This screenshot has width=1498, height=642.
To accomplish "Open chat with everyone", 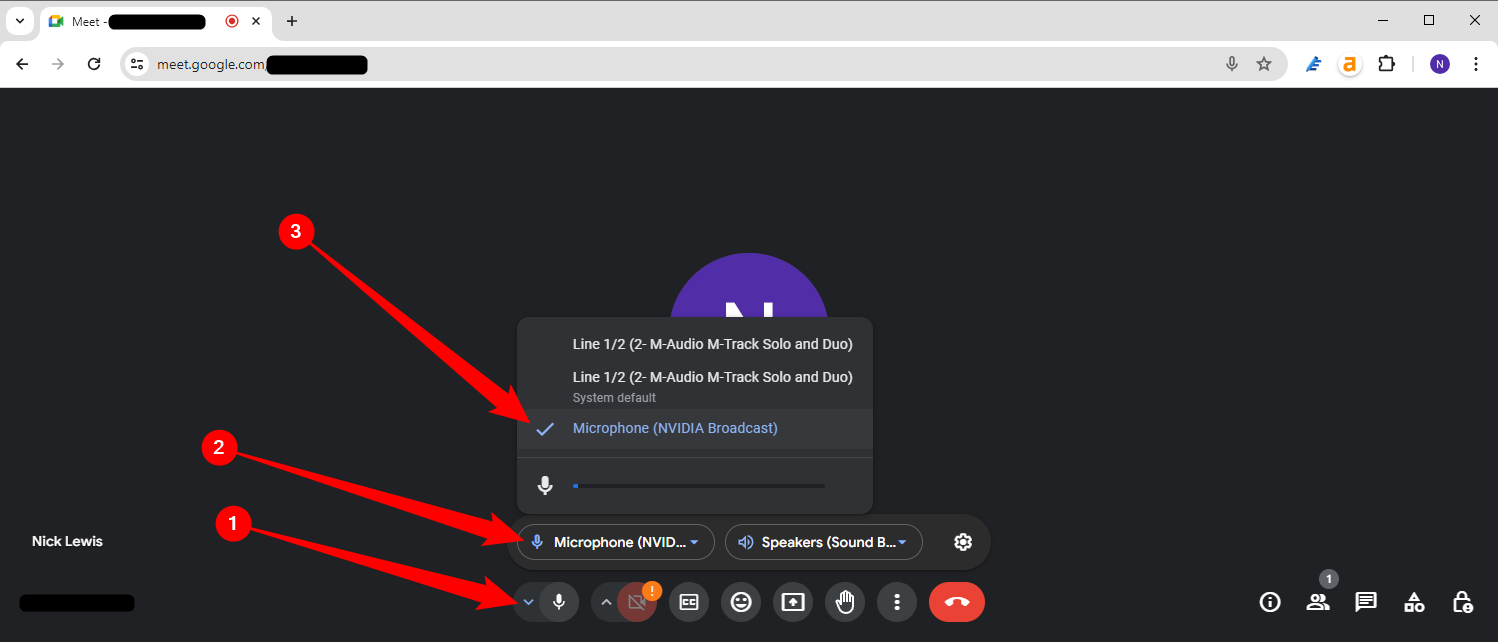I will pos(1366,602).
